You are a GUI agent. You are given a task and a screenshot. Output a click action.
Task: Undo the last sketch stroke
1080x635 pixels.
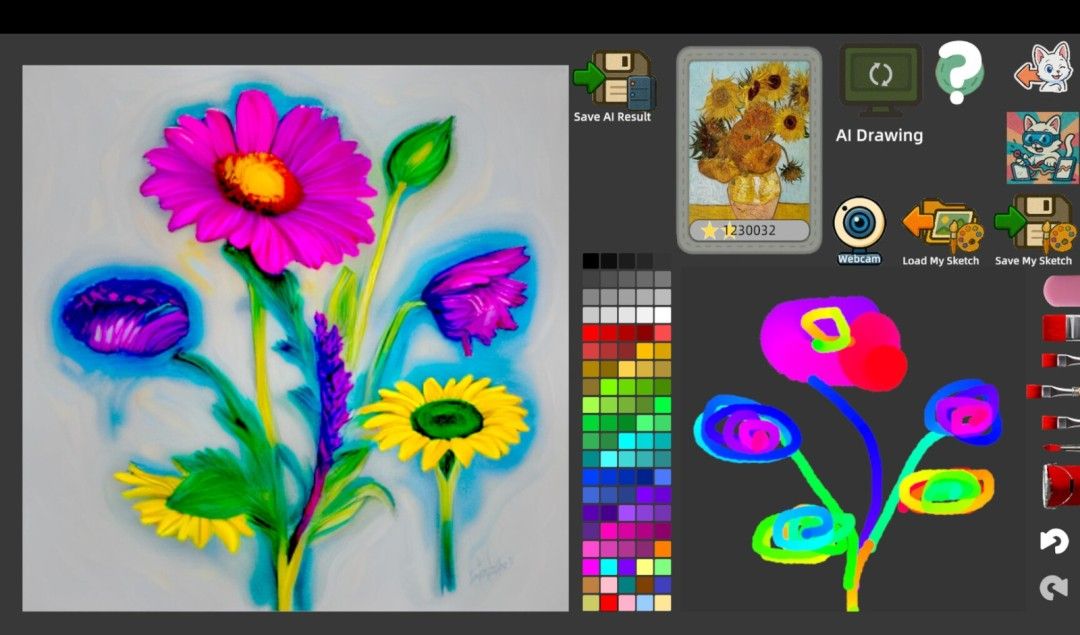[x=1054, y=541]
